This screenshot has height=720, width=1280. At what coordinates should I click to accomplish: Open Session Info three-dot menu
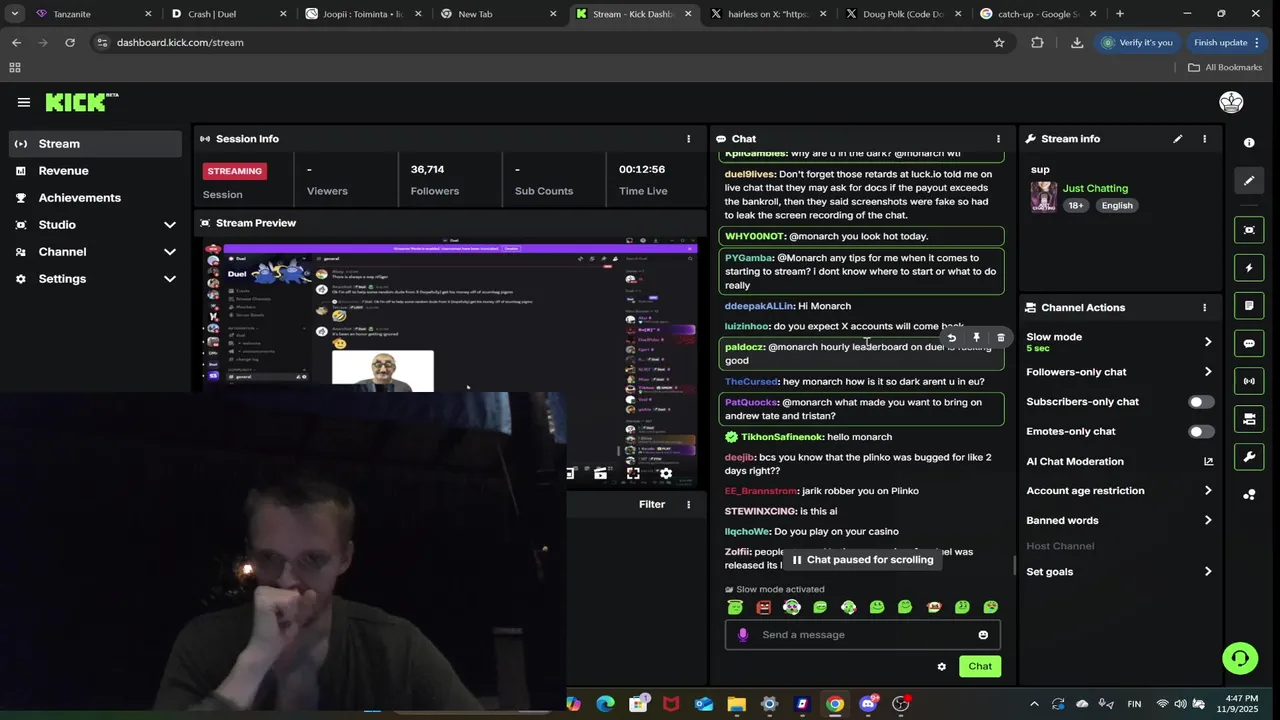(688, 139)
